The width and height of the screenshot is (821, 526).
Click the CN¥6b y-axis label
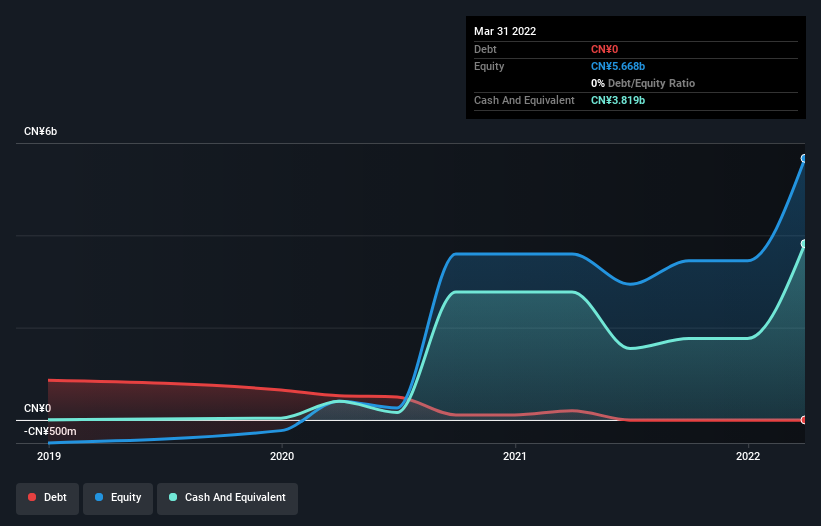(40, 131)
